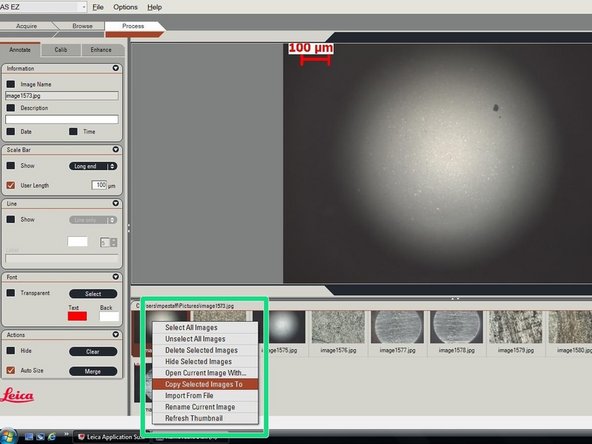Choose Import From File
This screenshot has height=444, width=592.
205,396
